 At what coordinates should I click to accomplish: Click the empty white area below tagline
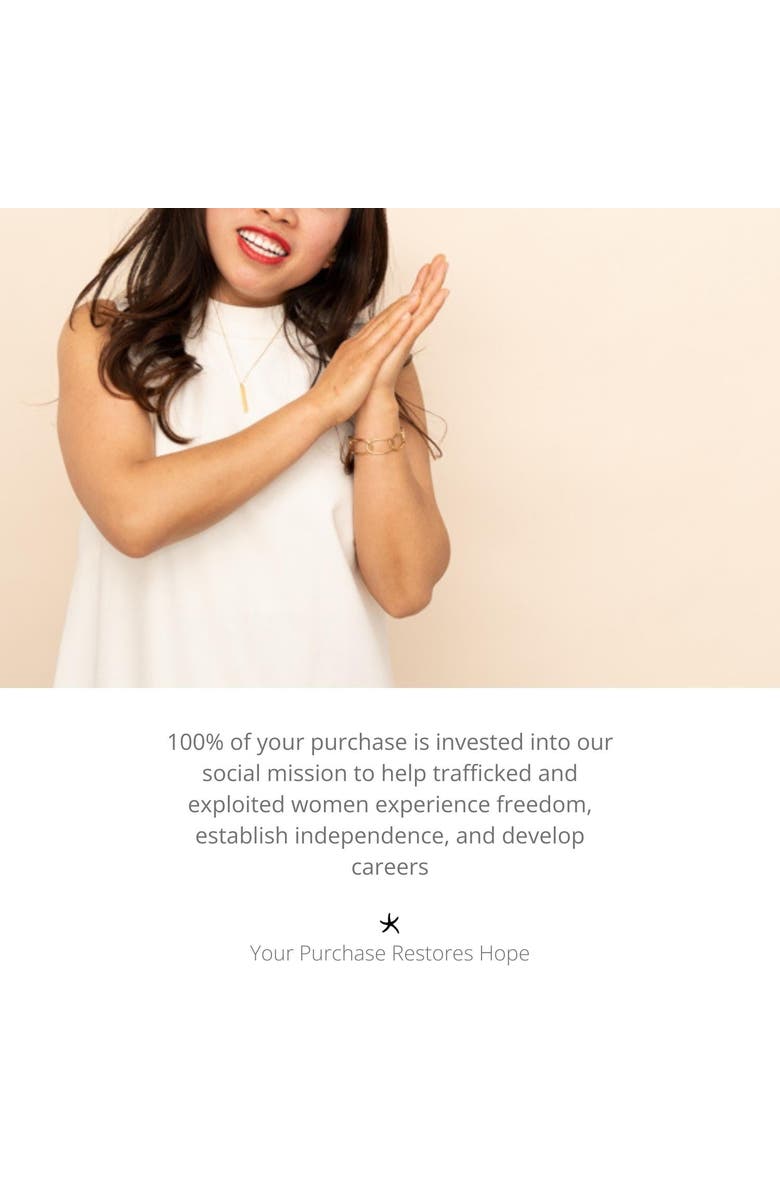coord(390,1083)
